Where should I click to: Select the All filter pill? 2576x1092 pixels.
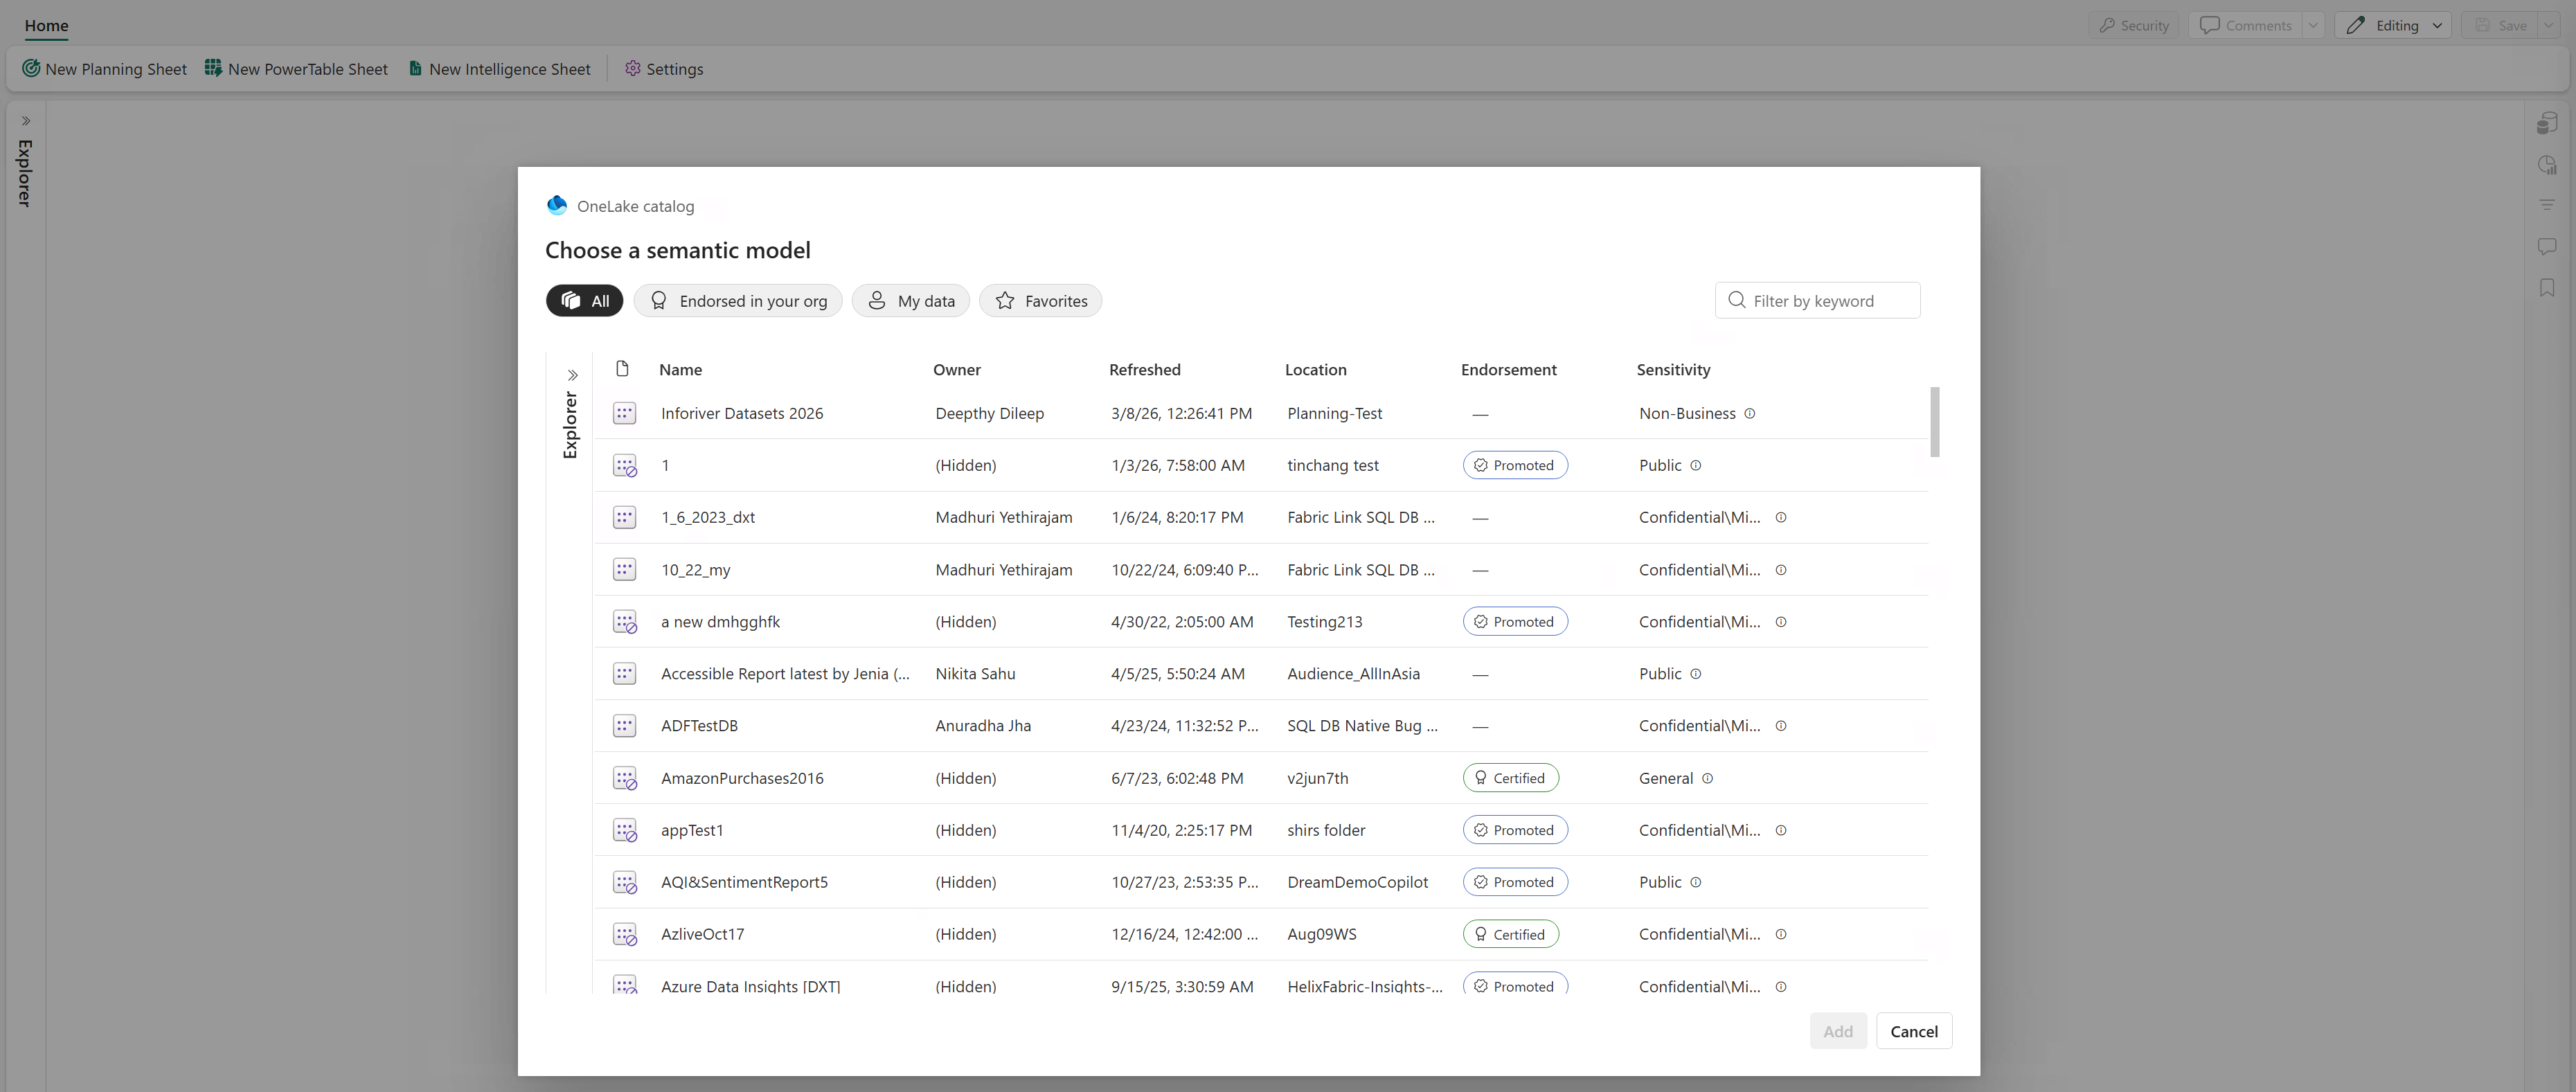(x=584, y=301)
